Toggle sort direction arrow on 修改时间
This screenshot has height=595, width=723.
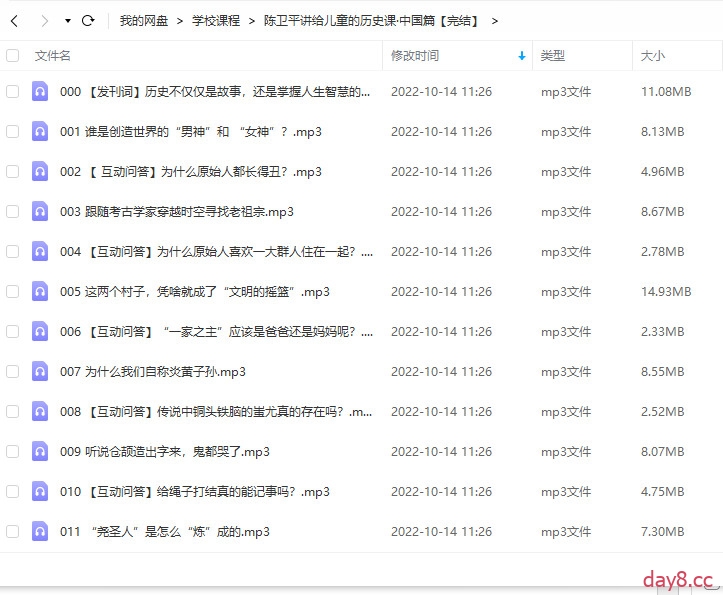click(x=521, y=56)
